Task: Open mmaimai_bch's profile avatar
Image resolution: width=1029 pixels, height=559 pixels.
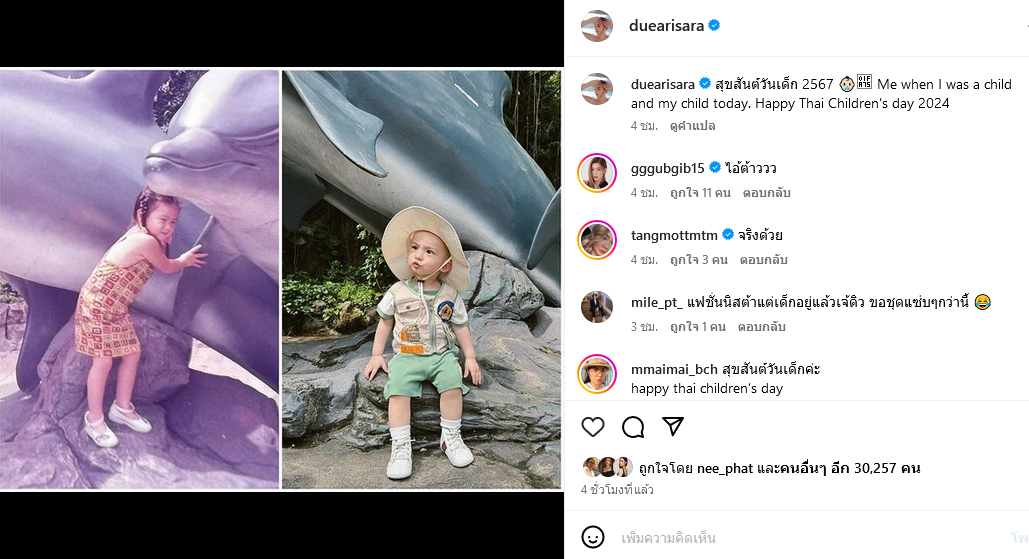Action: click(x=597, y=374)
